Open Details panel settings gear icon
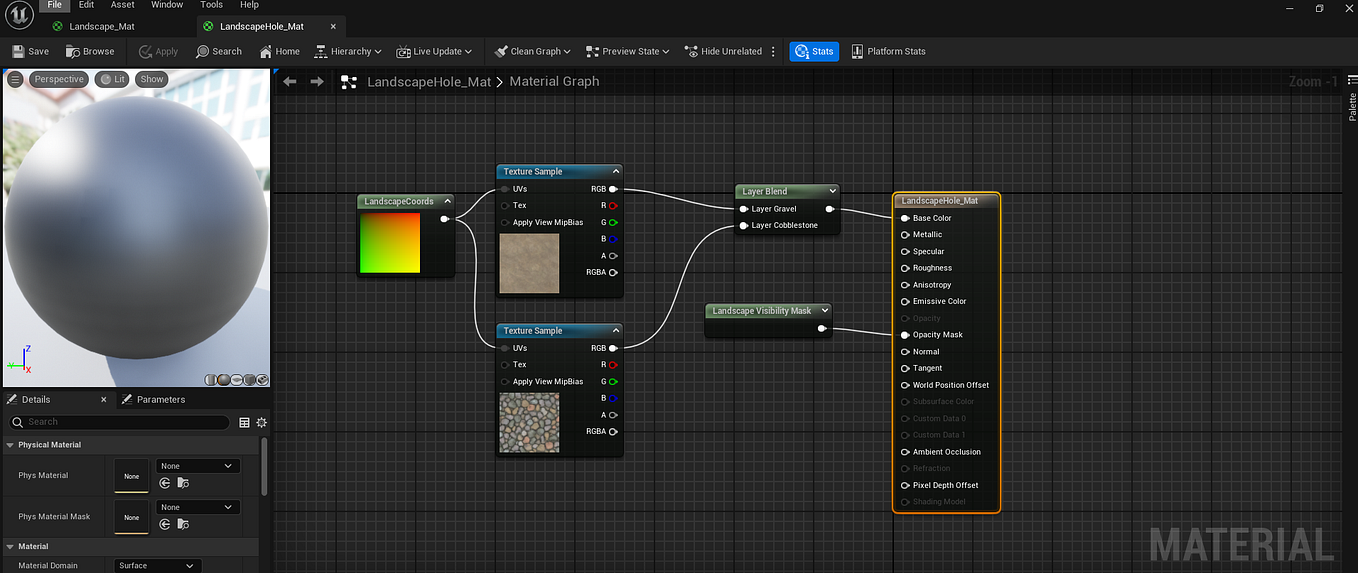The width and height of the screenshot is (1358, 573). 262,422
